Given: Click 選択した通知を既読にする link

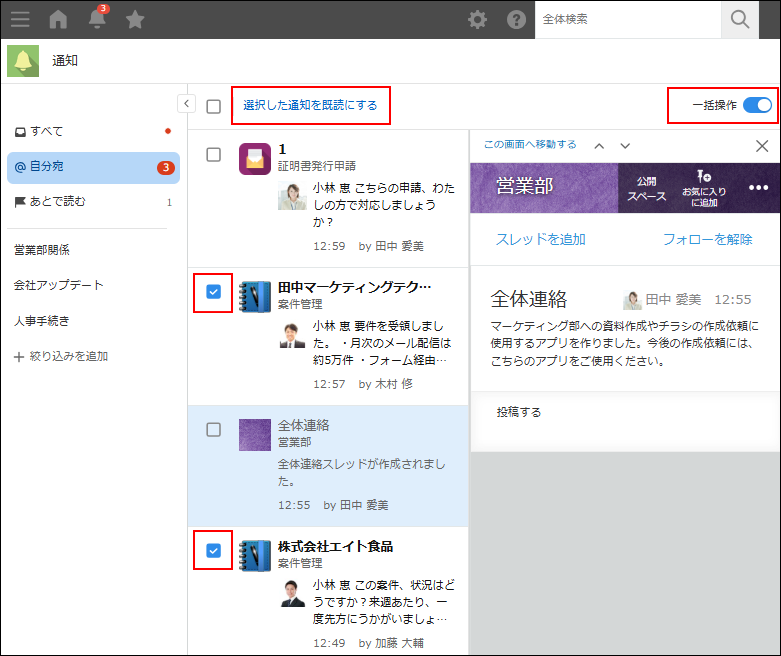Looking at the screenshot, I should click(310, 105).
